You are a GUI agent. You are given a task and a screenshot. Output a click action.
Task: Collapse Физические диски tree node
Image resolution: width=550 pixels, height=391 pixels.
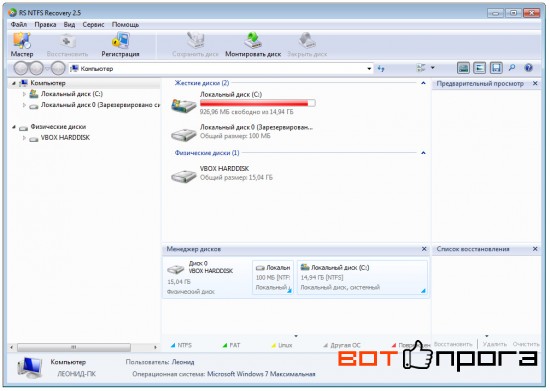click(14, 127)
